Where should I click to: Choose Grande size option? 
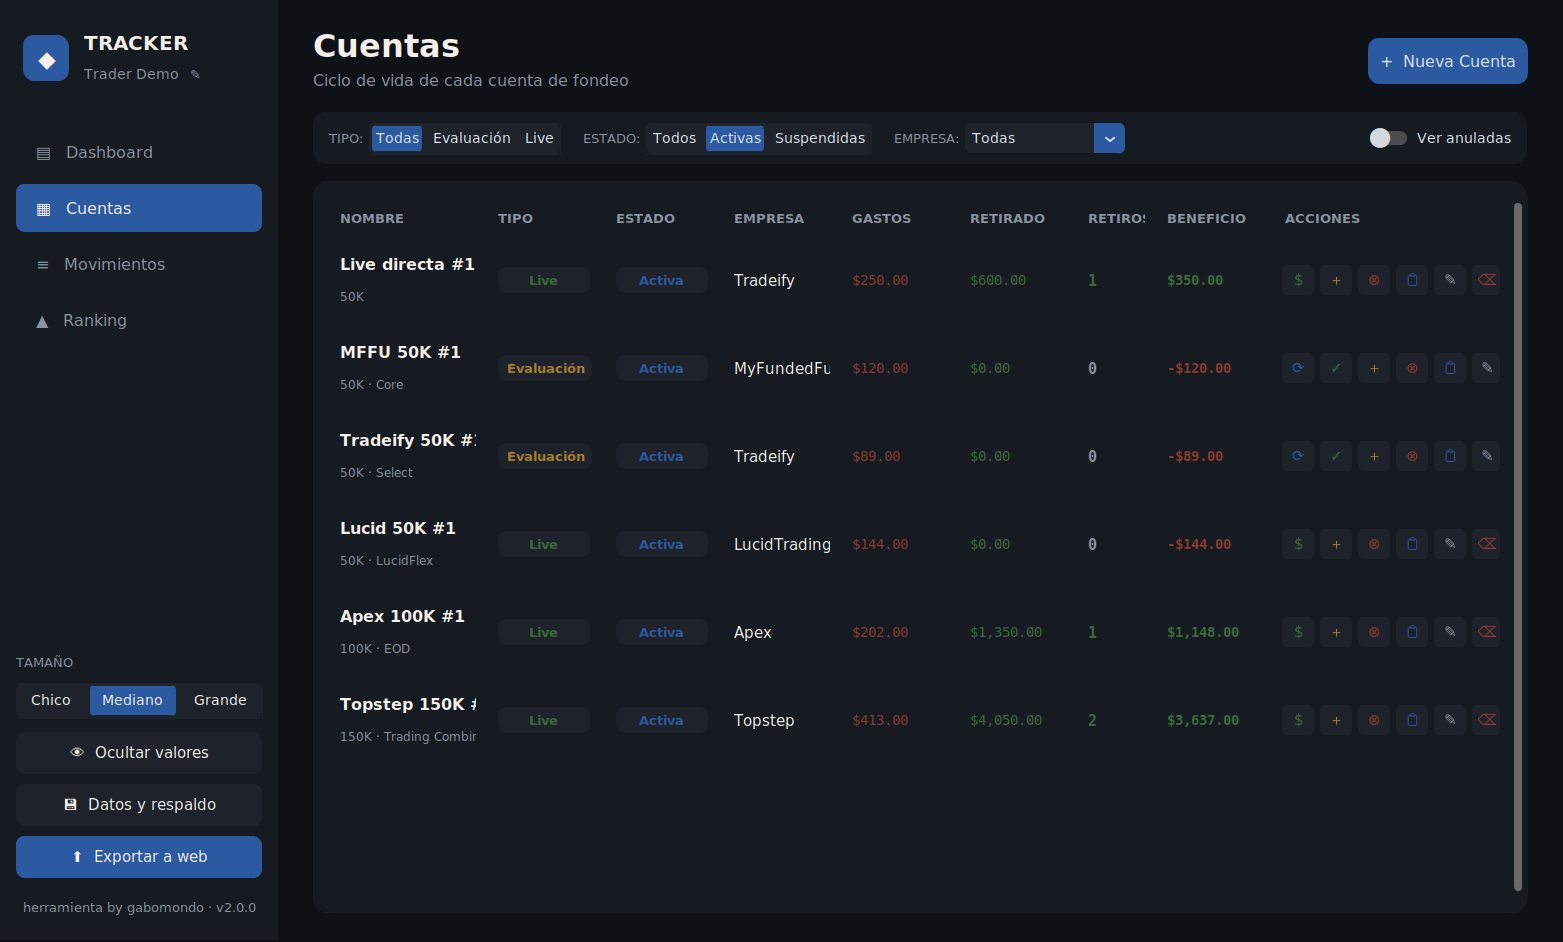click(x=220, y=700)
